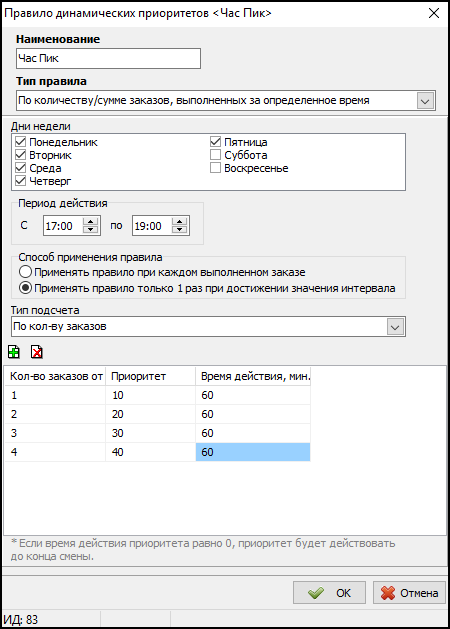This screenshot has height=629, width=450.
Task: Confirm with the OK button
Action: click(329, 592)
